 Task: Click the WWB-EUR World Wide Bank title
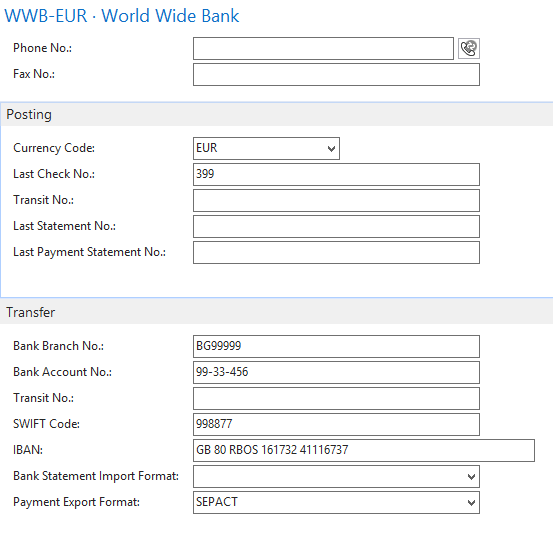122,16
